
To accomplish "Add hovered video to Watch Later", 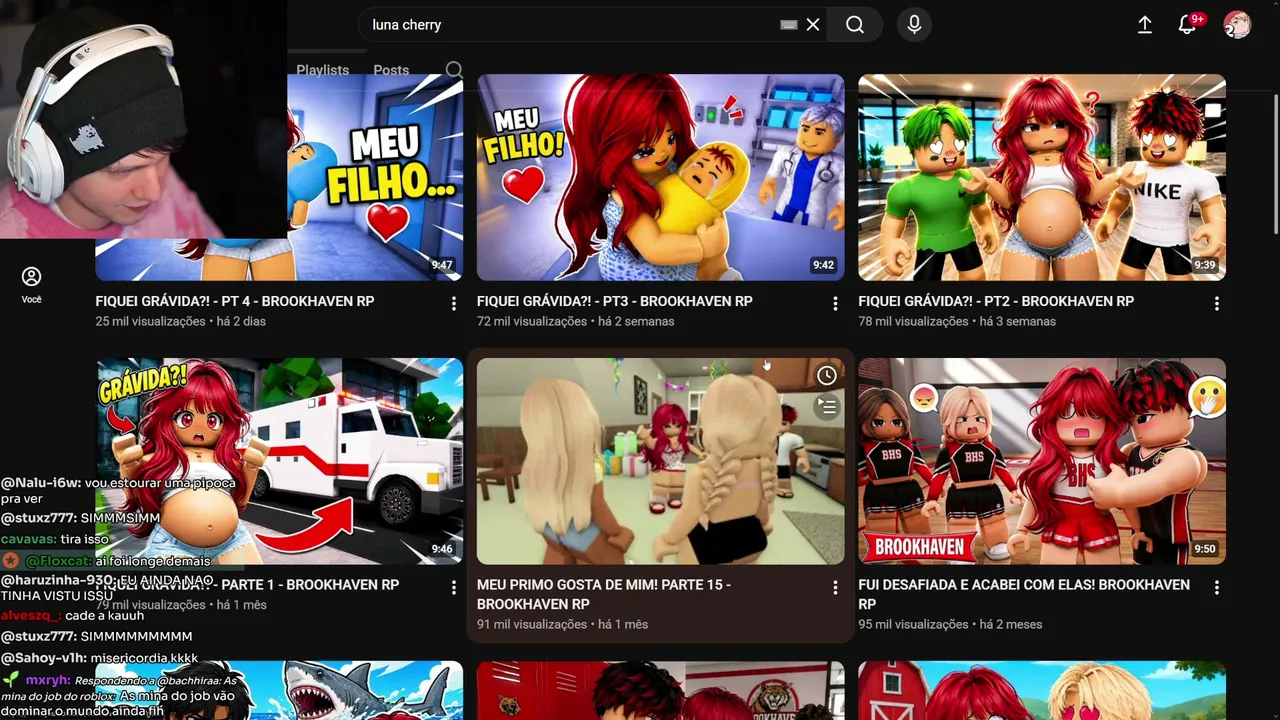I will [x=827, y=376].
